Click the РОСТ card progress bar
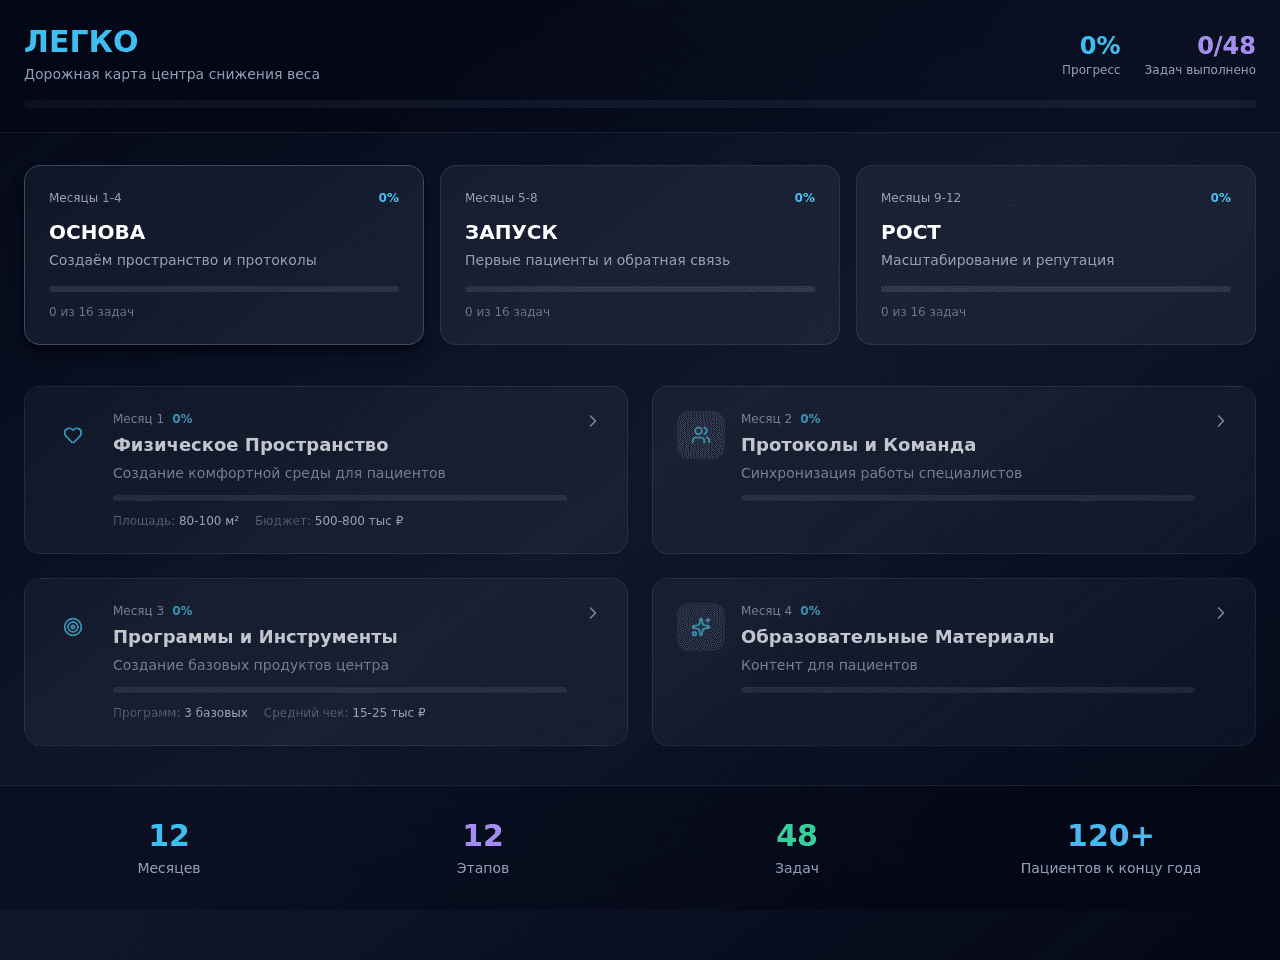This screenshot has height=960, width=1280. tap(1056, 289)
